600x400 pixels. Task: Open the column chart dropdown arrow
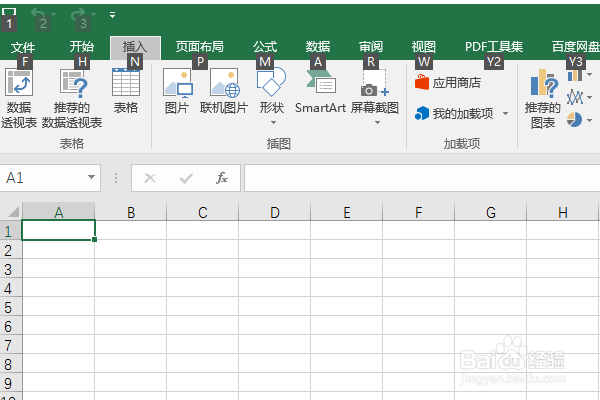(589, 75)
